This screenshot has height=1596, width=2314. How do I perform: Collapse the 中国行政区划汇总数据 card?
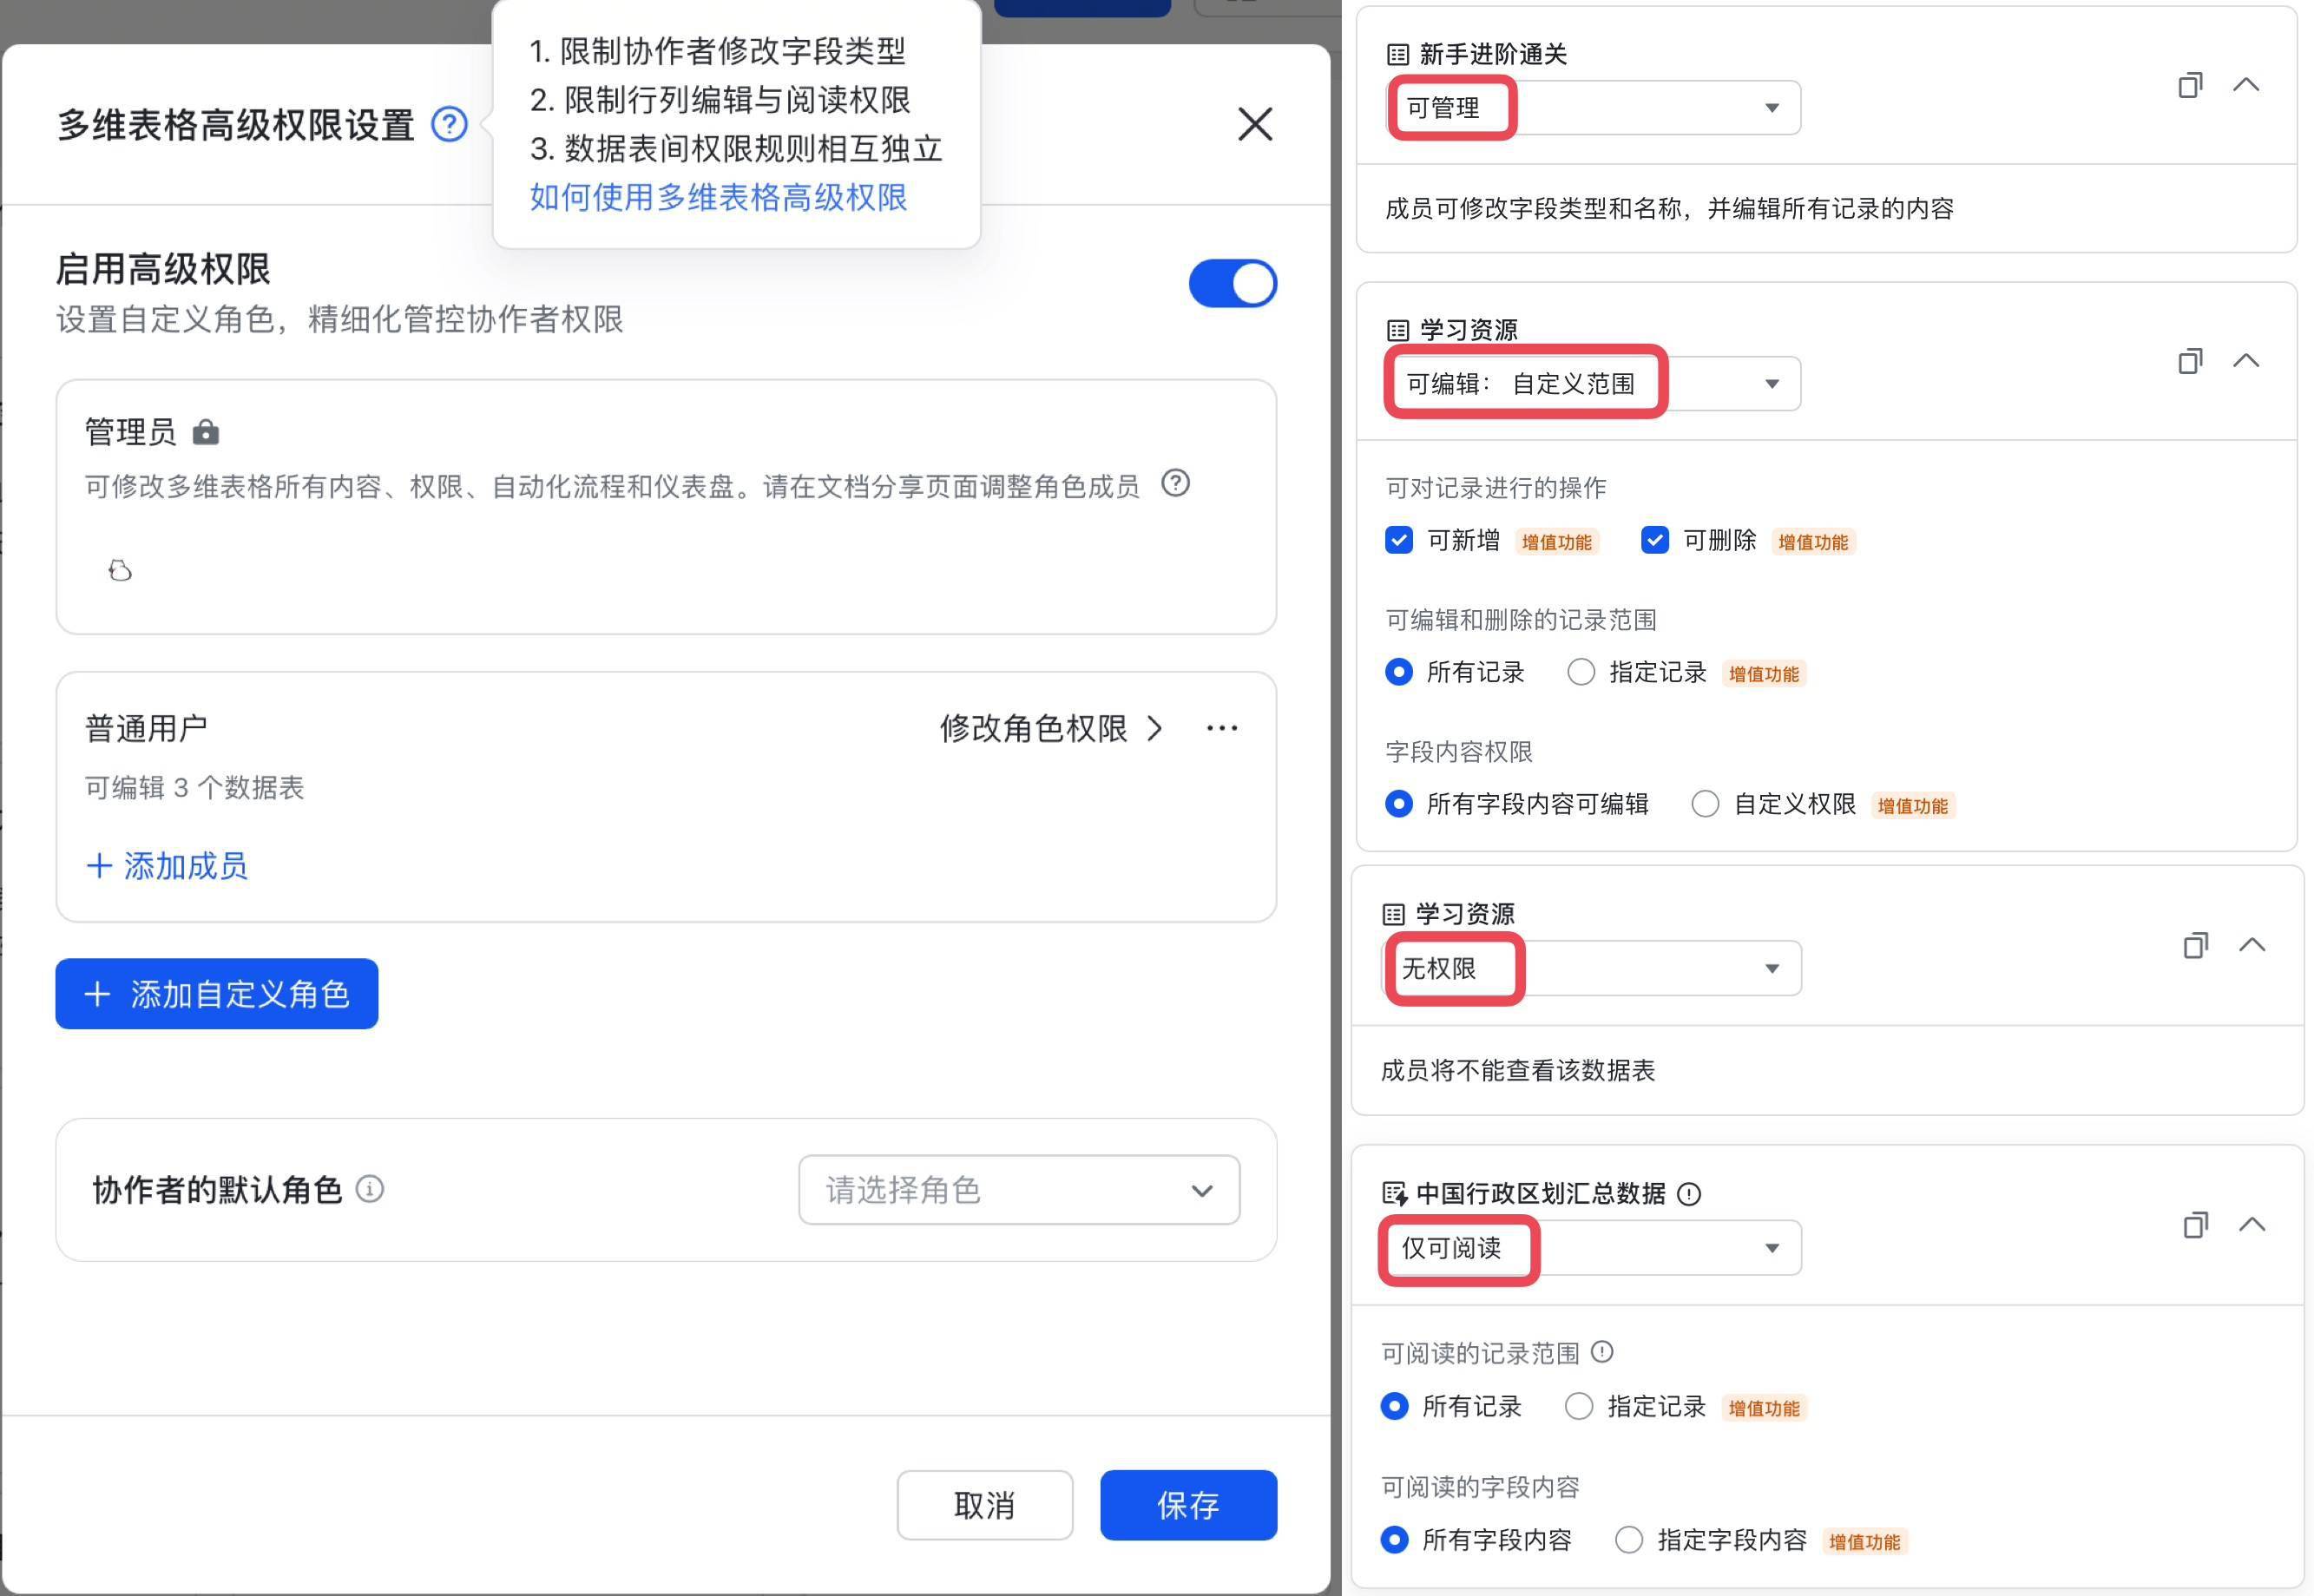2251,1226
